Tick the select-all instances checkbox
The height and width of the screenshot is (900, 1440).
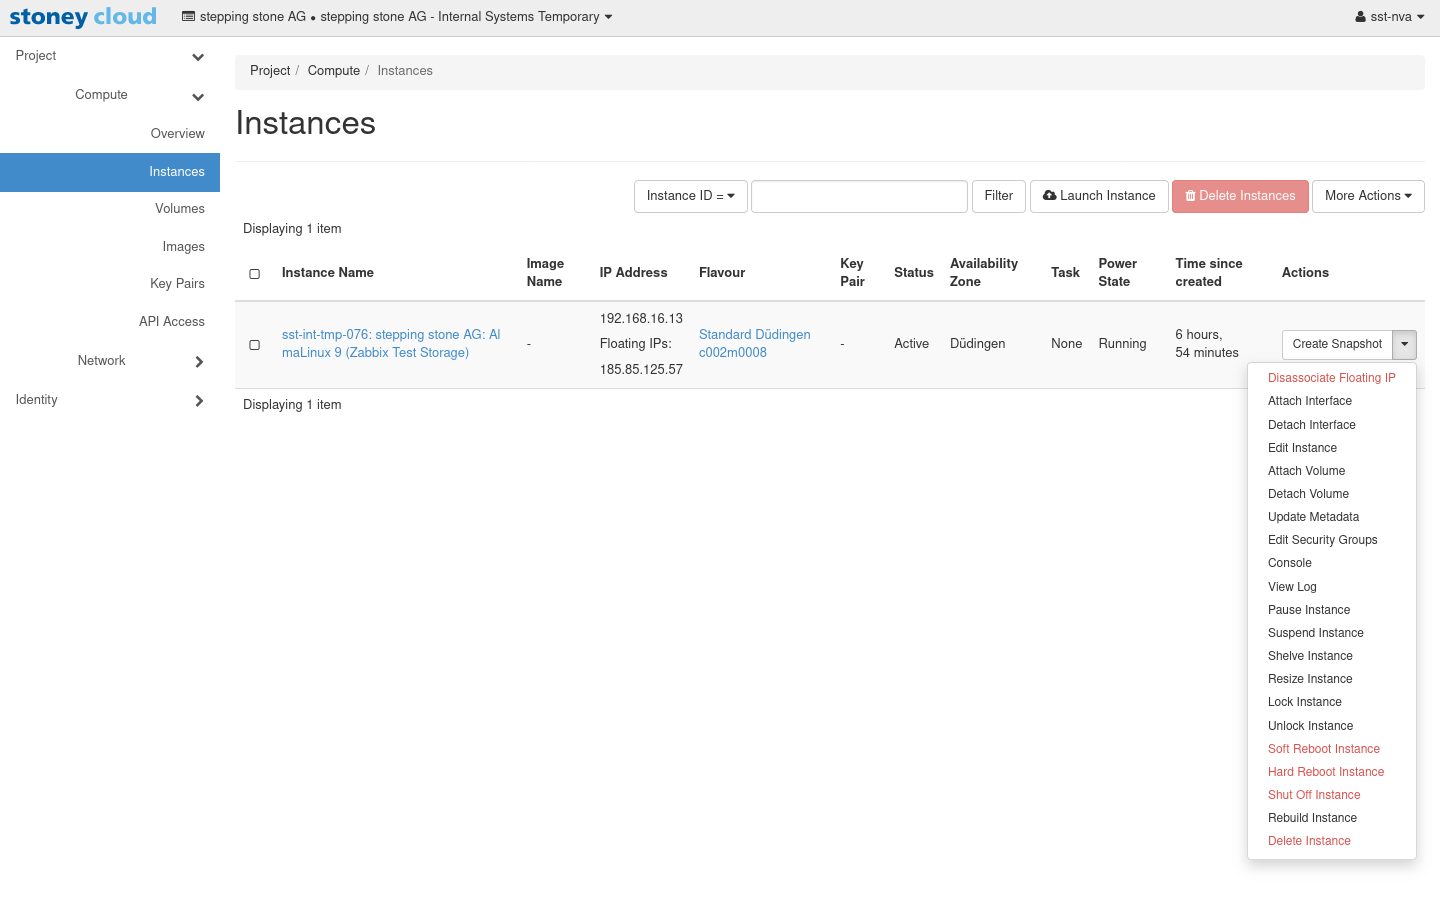[255, 274]
